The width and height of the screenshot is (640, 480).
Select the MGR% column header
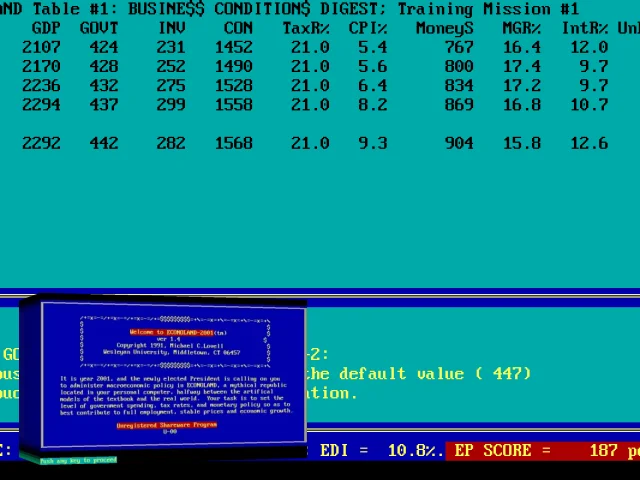pos(521,28)
